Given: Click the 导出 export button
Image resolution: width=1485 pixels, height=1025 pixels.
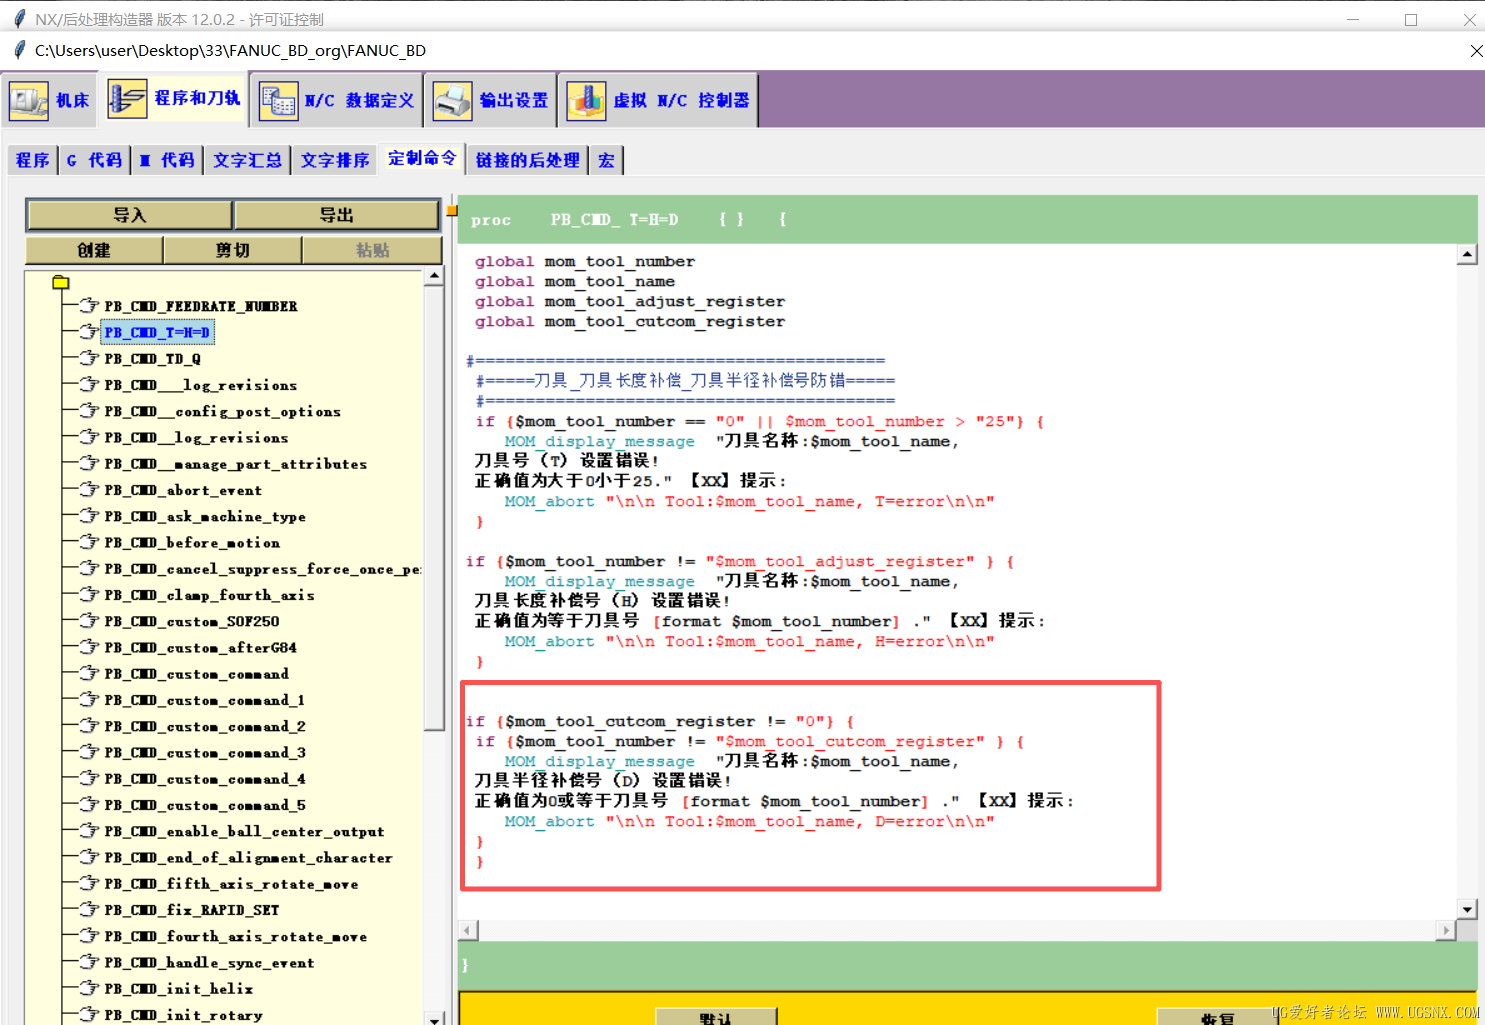Looking at the screenshot, I should click(x=337, y=215).
